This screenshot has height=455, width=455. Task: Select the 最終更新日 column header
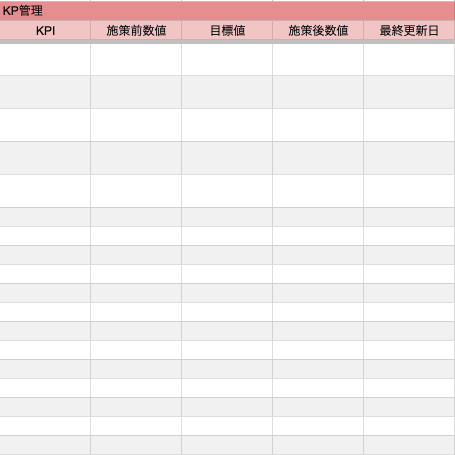(x=409, y=31)
